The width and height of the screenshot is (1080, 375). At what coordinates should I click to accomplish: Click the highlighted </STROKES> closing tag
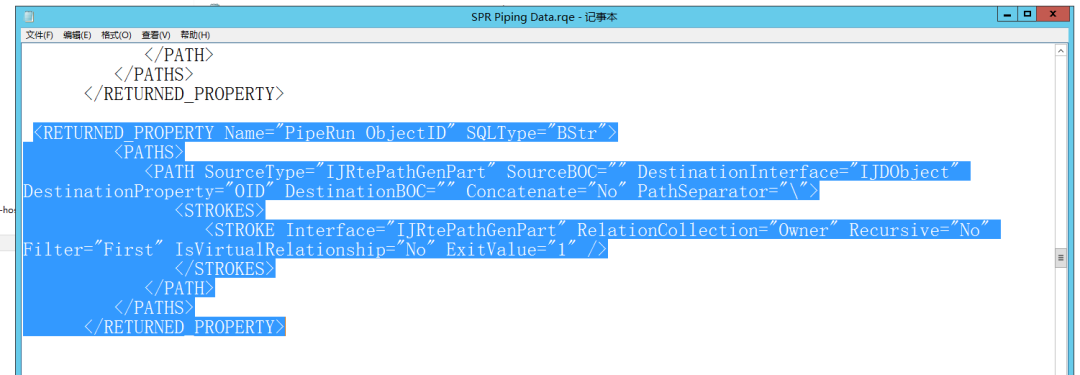[x=225, y=270]
